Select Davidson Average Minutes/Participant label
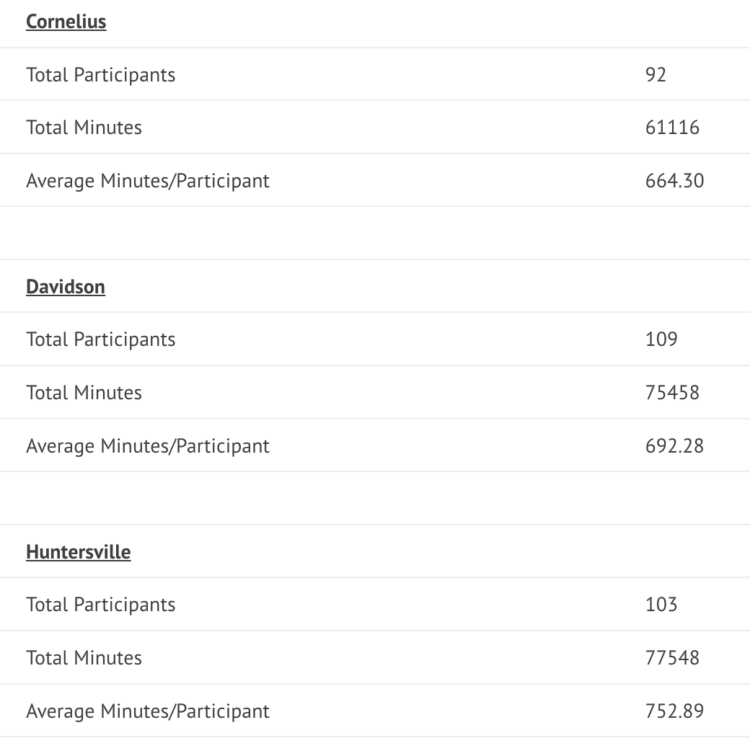 pyautogui.click(x=148, y=446)
